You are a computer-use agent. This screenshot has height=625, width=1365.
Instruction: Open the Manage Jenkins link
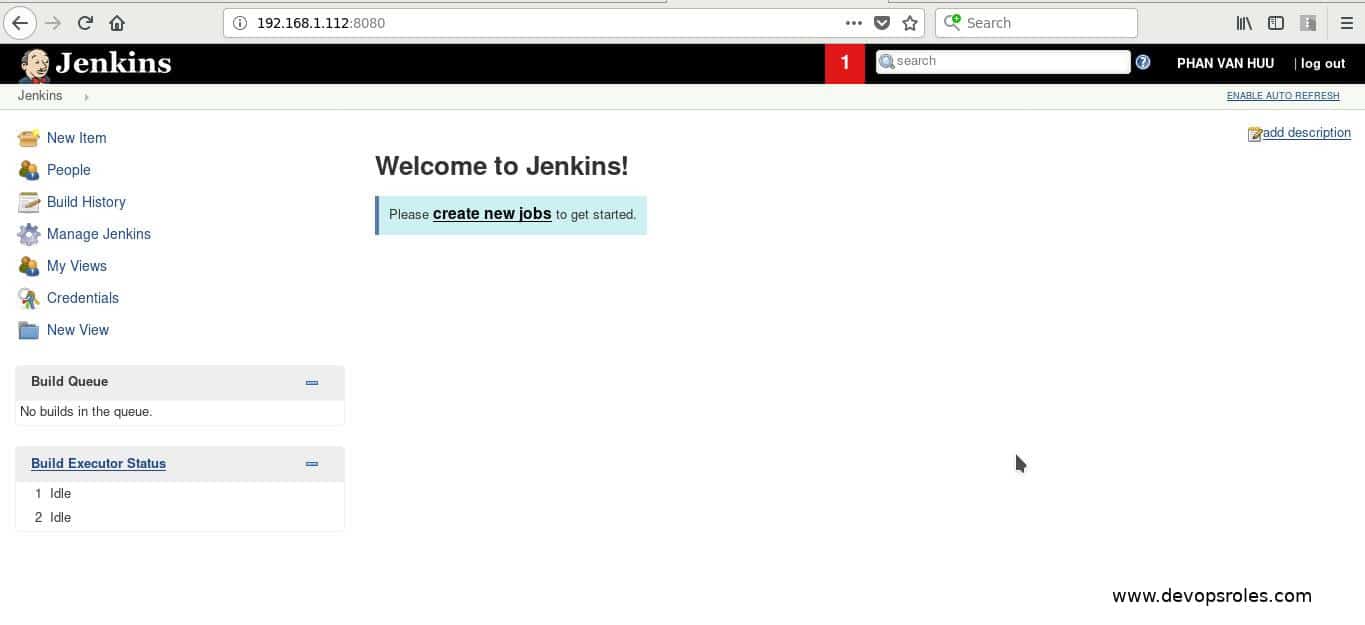pyautogui.click(x=99, y=234)
